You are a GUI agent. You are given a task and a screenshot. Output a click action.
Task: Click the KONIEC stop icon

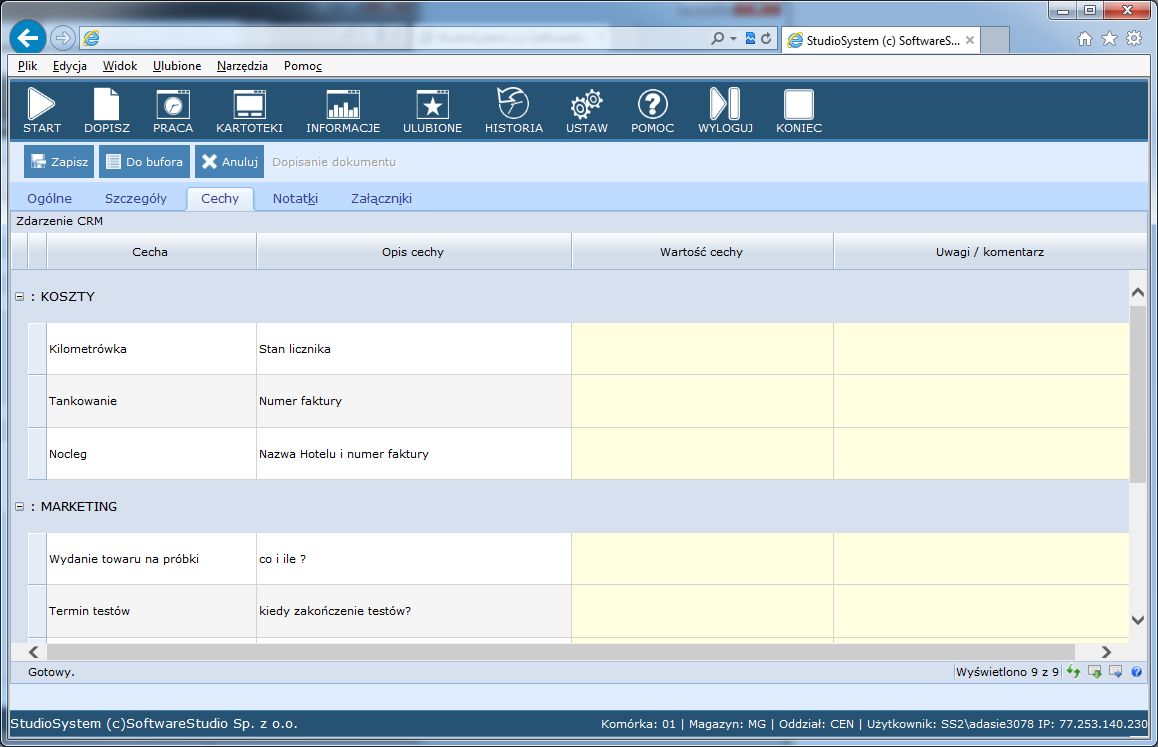click(798, 104)
